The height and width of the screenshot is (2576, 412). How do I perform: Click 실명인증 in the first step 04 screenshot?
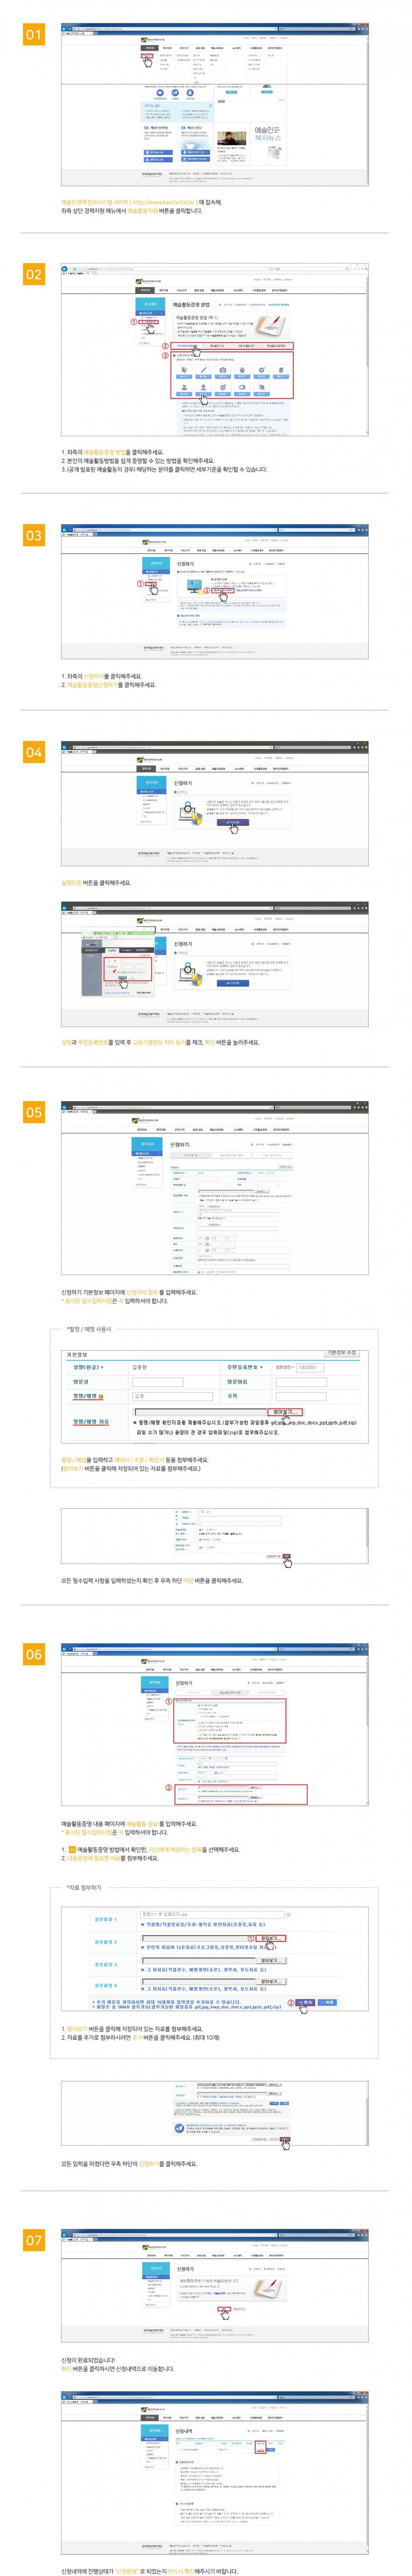(232, 822)
